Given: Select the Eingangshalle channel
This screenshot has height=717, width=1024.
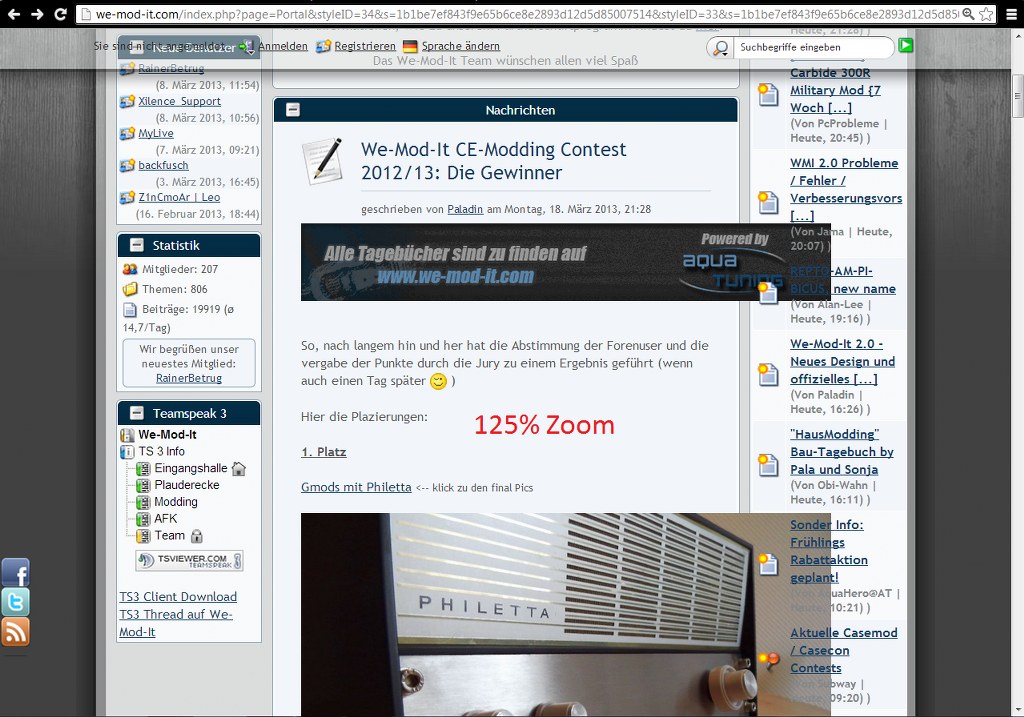Looking at the screenshot, I should [x=190, y=468].
